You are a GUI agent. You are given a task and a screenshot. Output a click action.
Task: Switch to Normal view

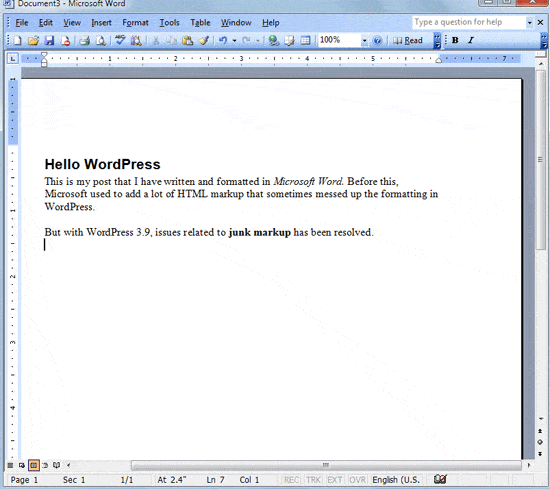coord(11,465)
